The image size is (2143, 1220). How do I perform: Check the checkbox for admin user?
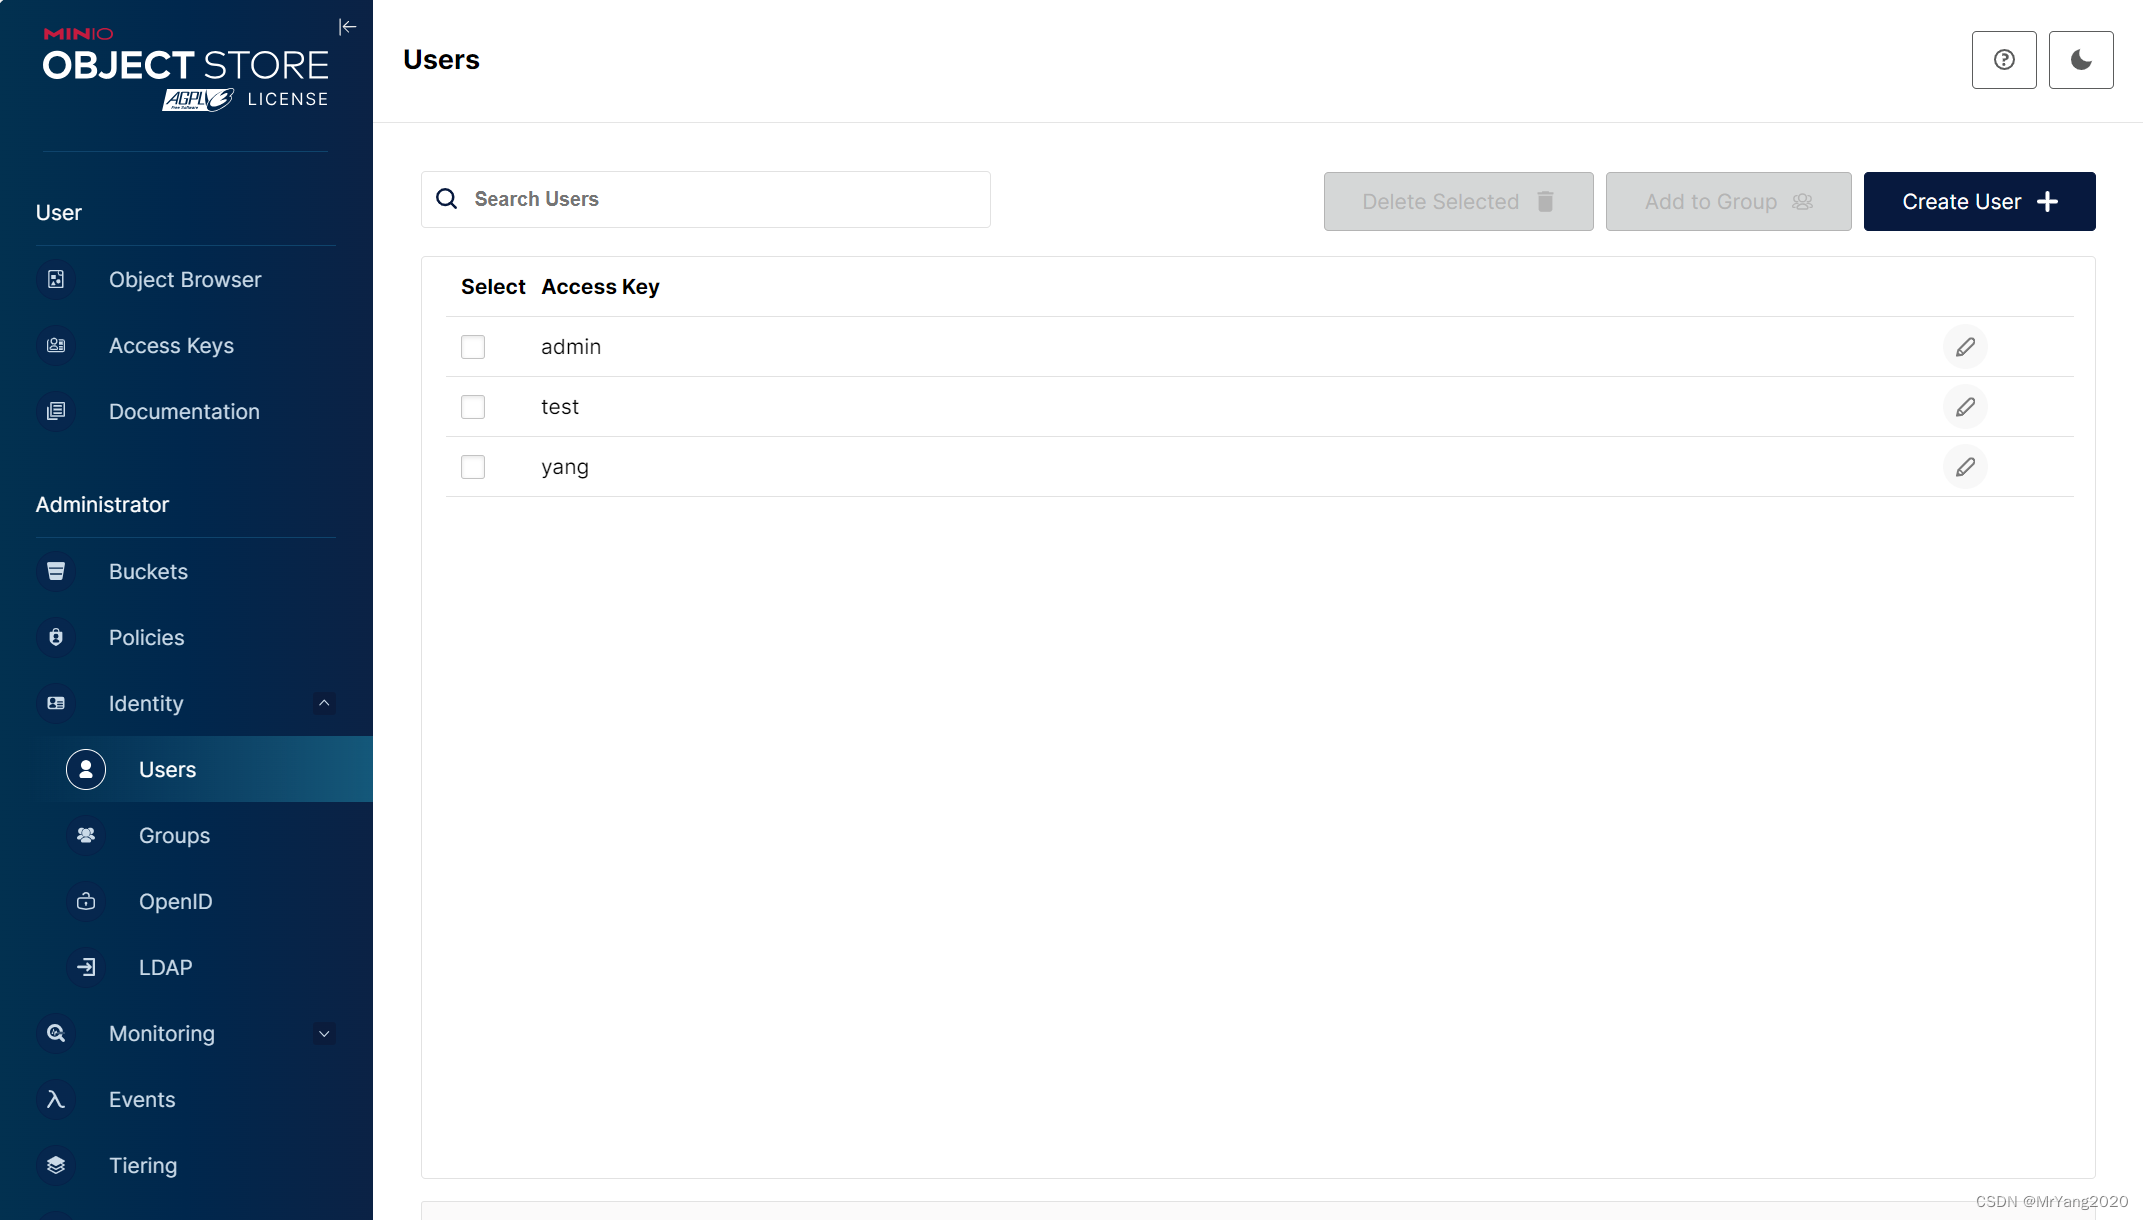[x=473, y=347]
